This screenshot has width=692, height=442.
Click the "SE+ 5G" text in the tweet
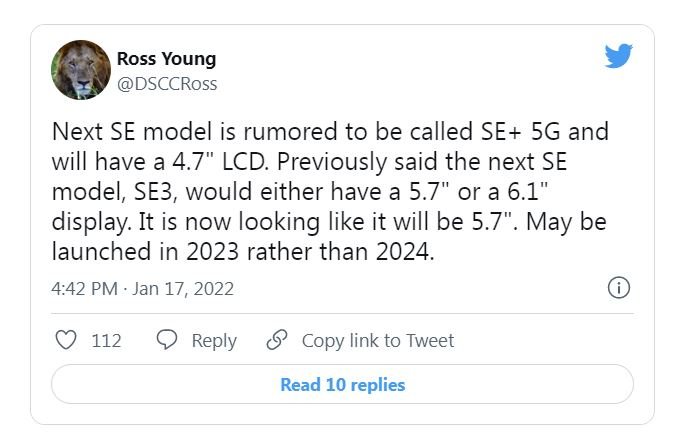503,132
